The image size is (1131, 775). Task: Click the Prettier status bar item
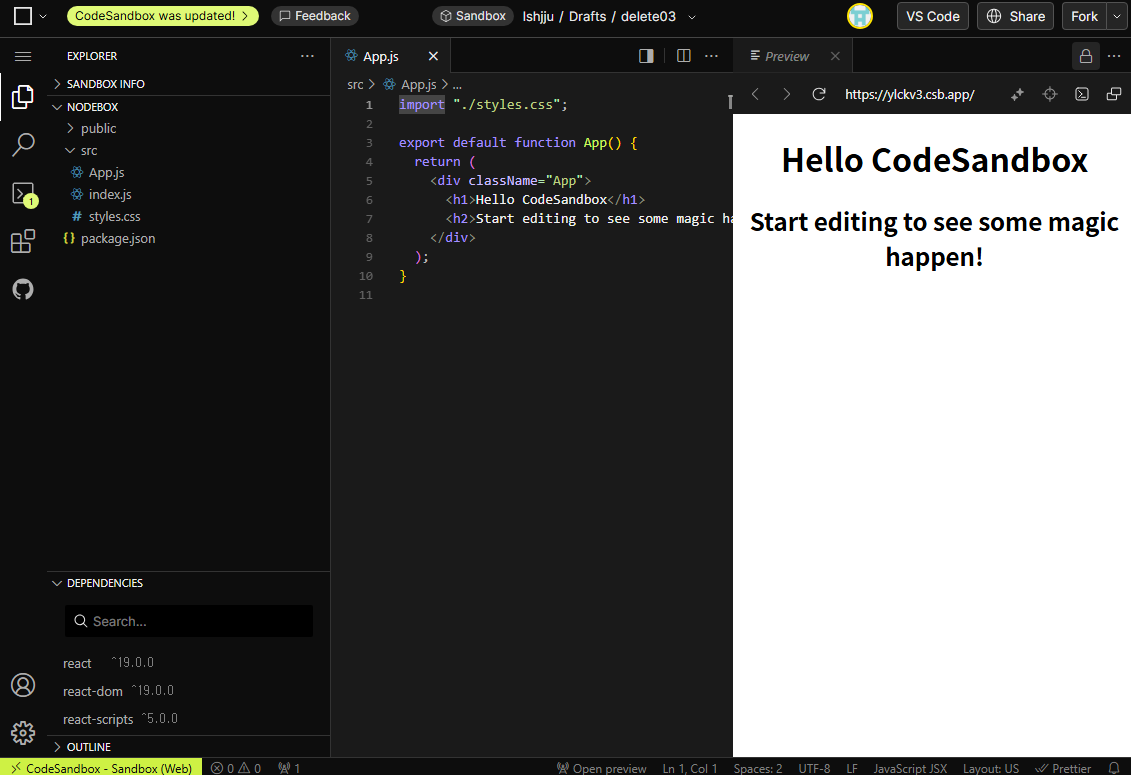point(1063,768)
